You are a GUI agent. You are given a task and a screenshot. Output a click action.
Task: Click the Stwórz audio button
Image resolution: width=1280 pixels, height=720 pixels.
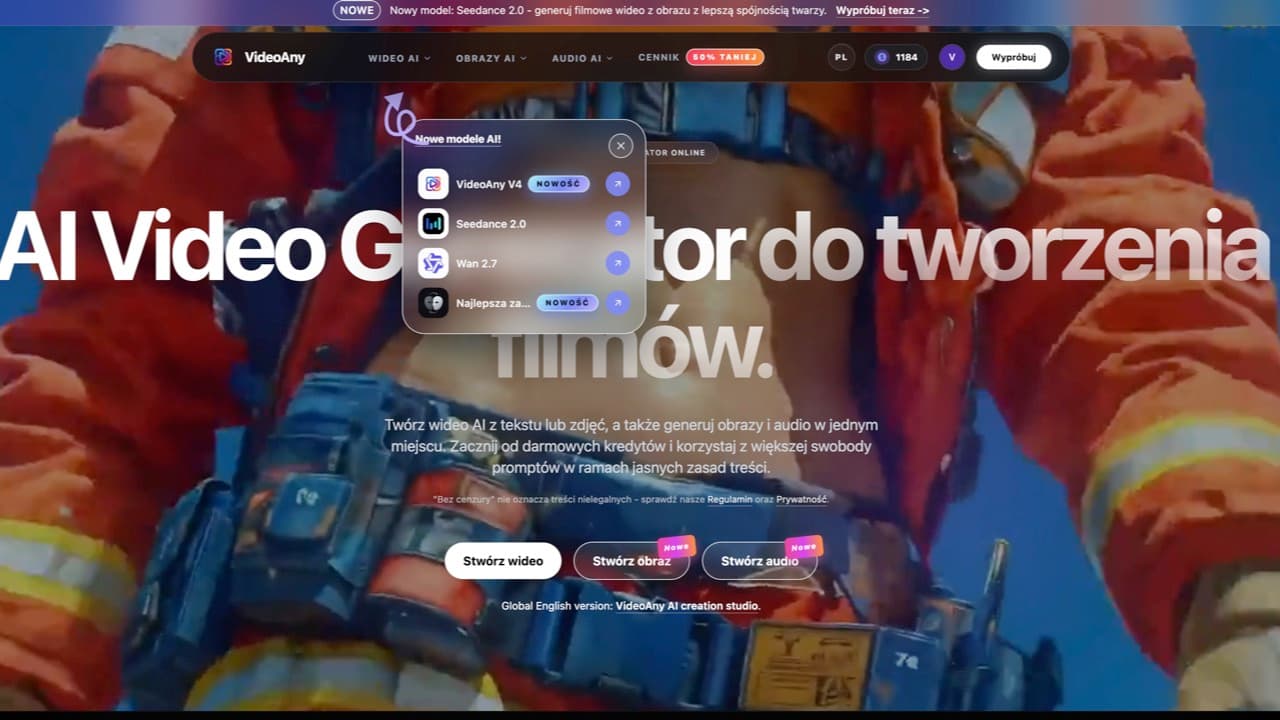tap(760, 561)
